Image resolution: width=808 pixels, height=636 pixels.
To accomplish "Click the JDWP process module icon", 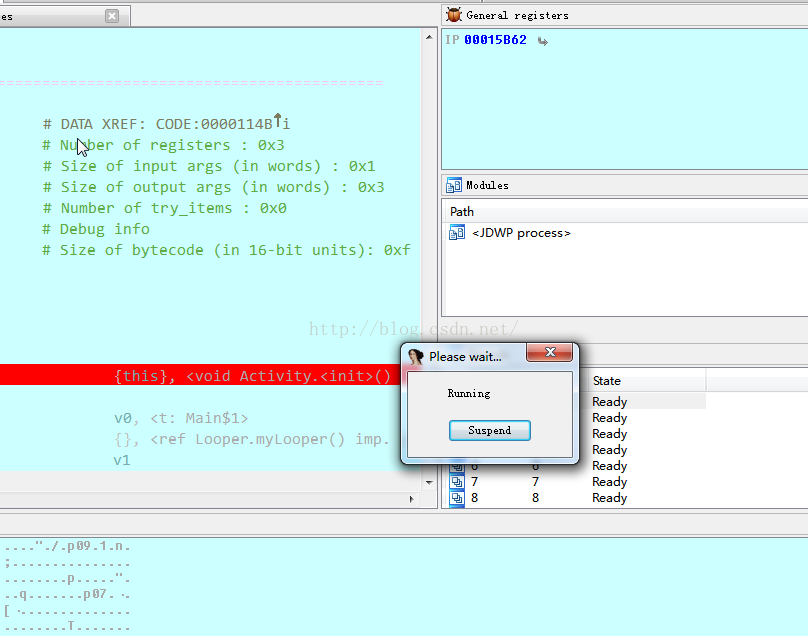I will tap(457, 233).
